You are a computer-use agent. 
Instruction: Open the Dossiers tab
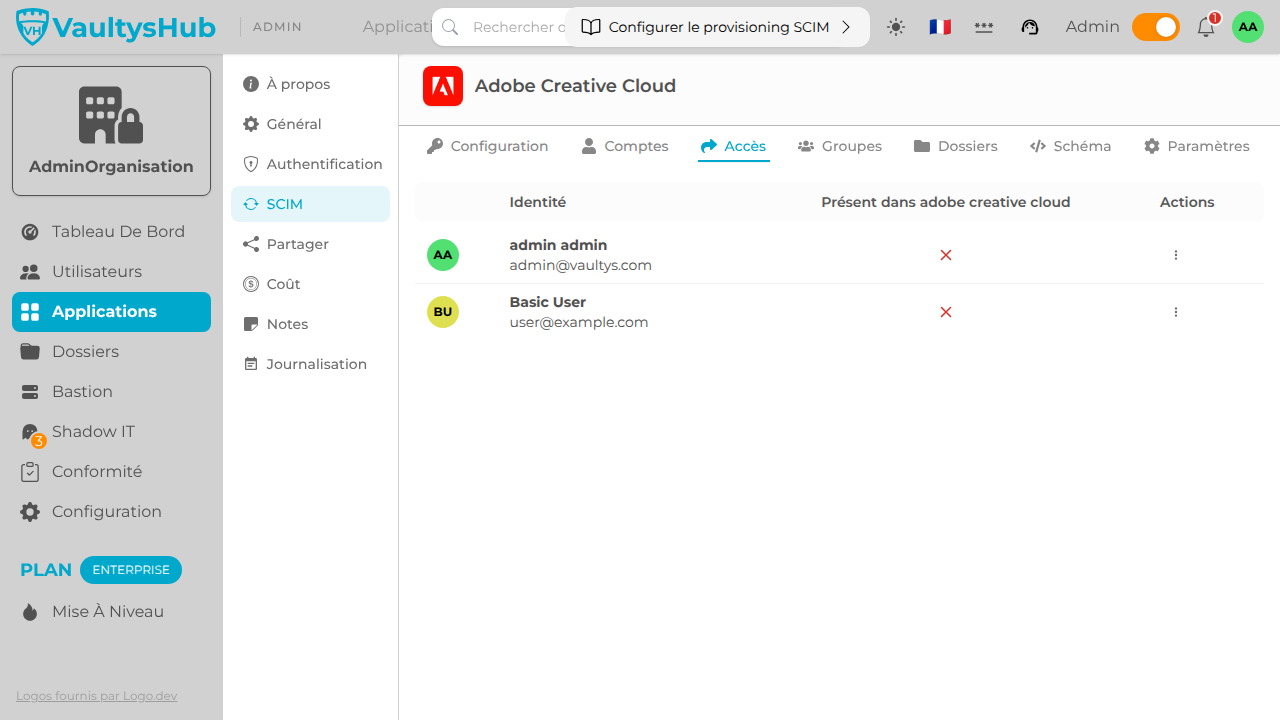[956, 146]
